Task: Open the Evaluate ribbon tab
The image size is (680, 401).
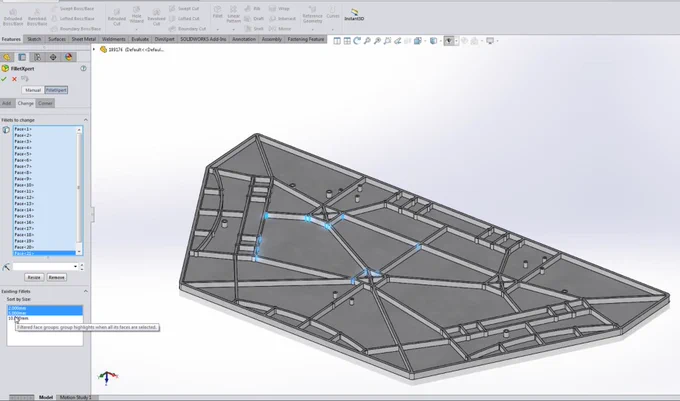Action: coord(140,39)
